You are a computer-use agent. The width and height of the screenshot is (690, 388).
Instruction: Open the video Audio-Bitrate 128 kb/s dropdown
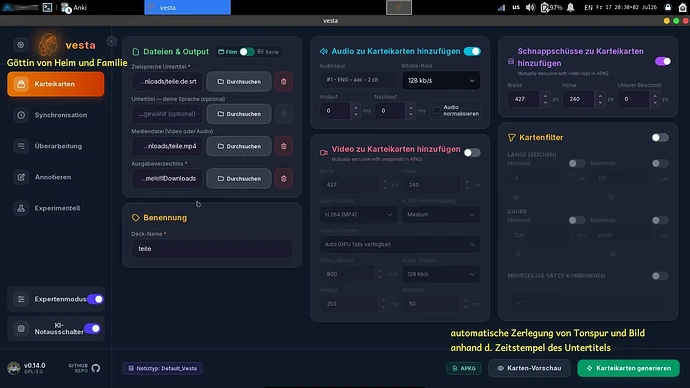point(441,274)
